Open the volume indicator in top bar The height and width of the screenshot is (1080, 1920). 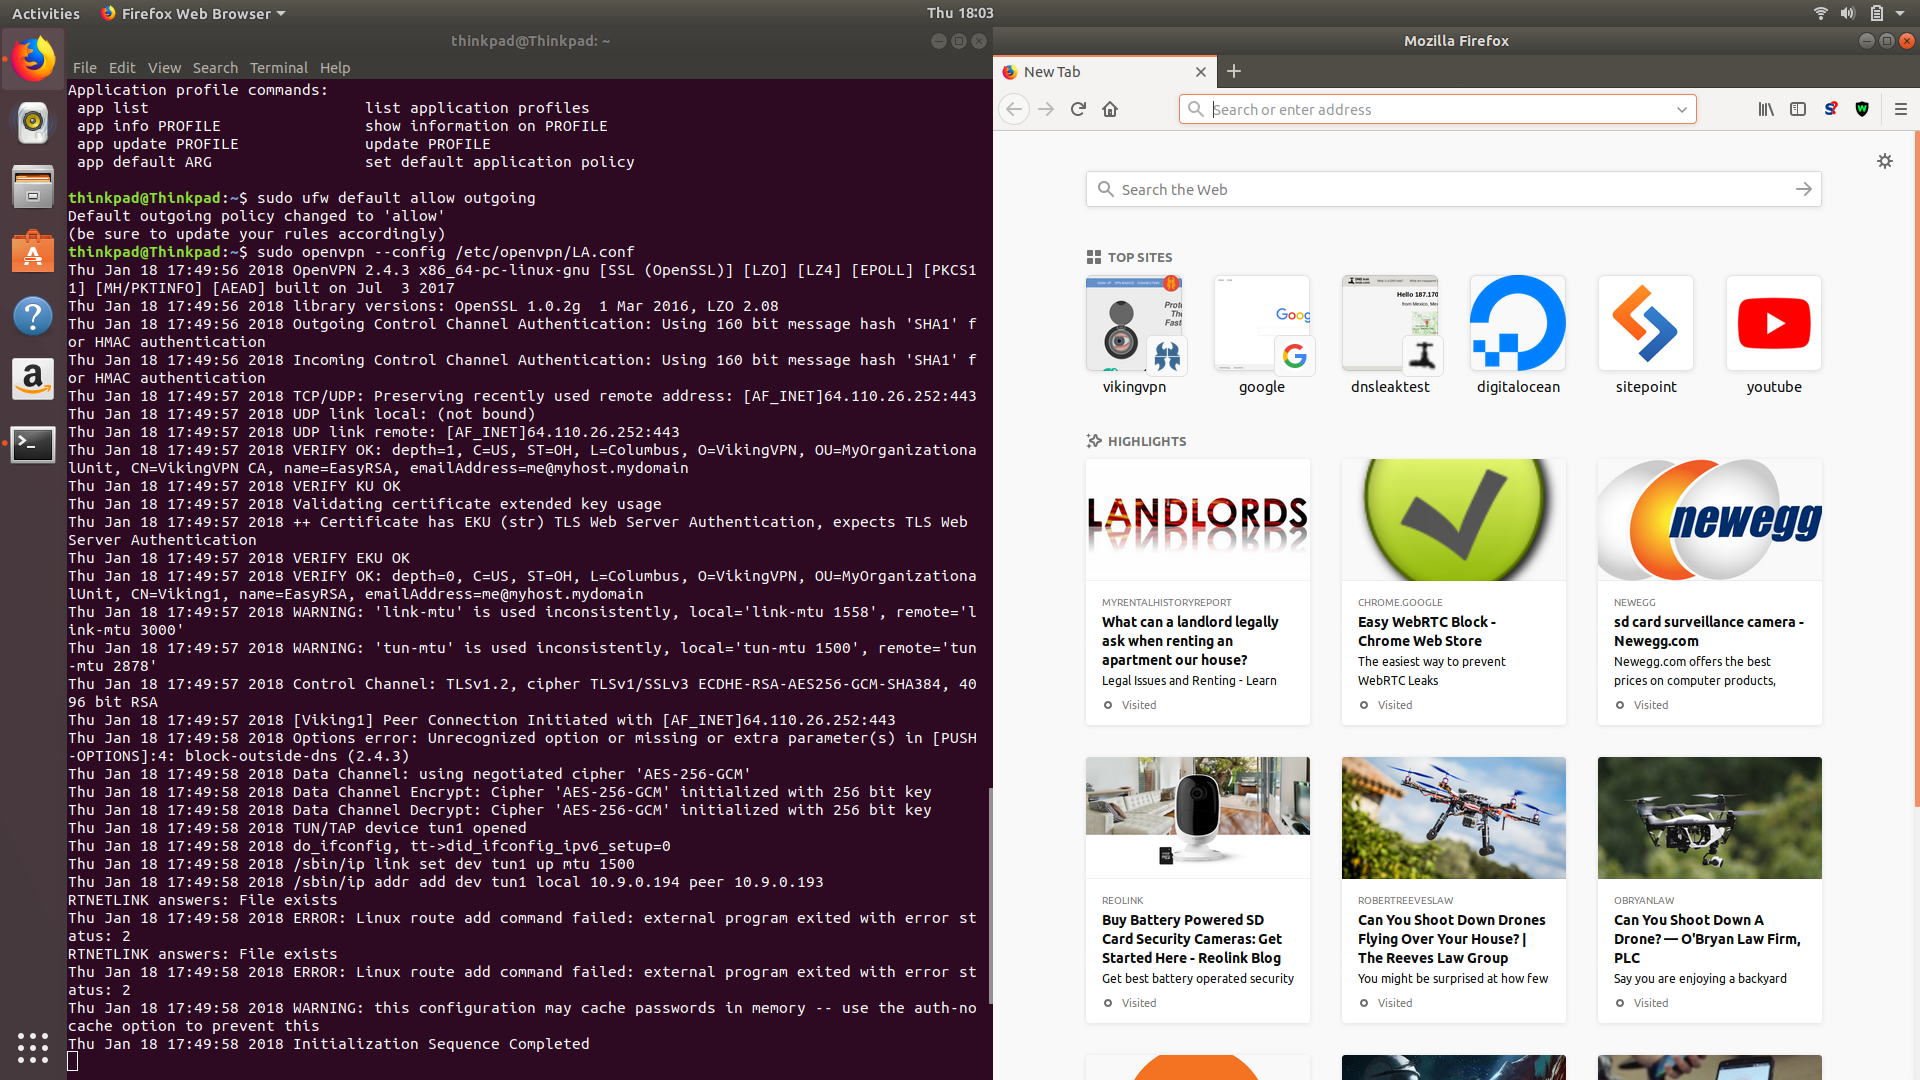(1847, 13)
